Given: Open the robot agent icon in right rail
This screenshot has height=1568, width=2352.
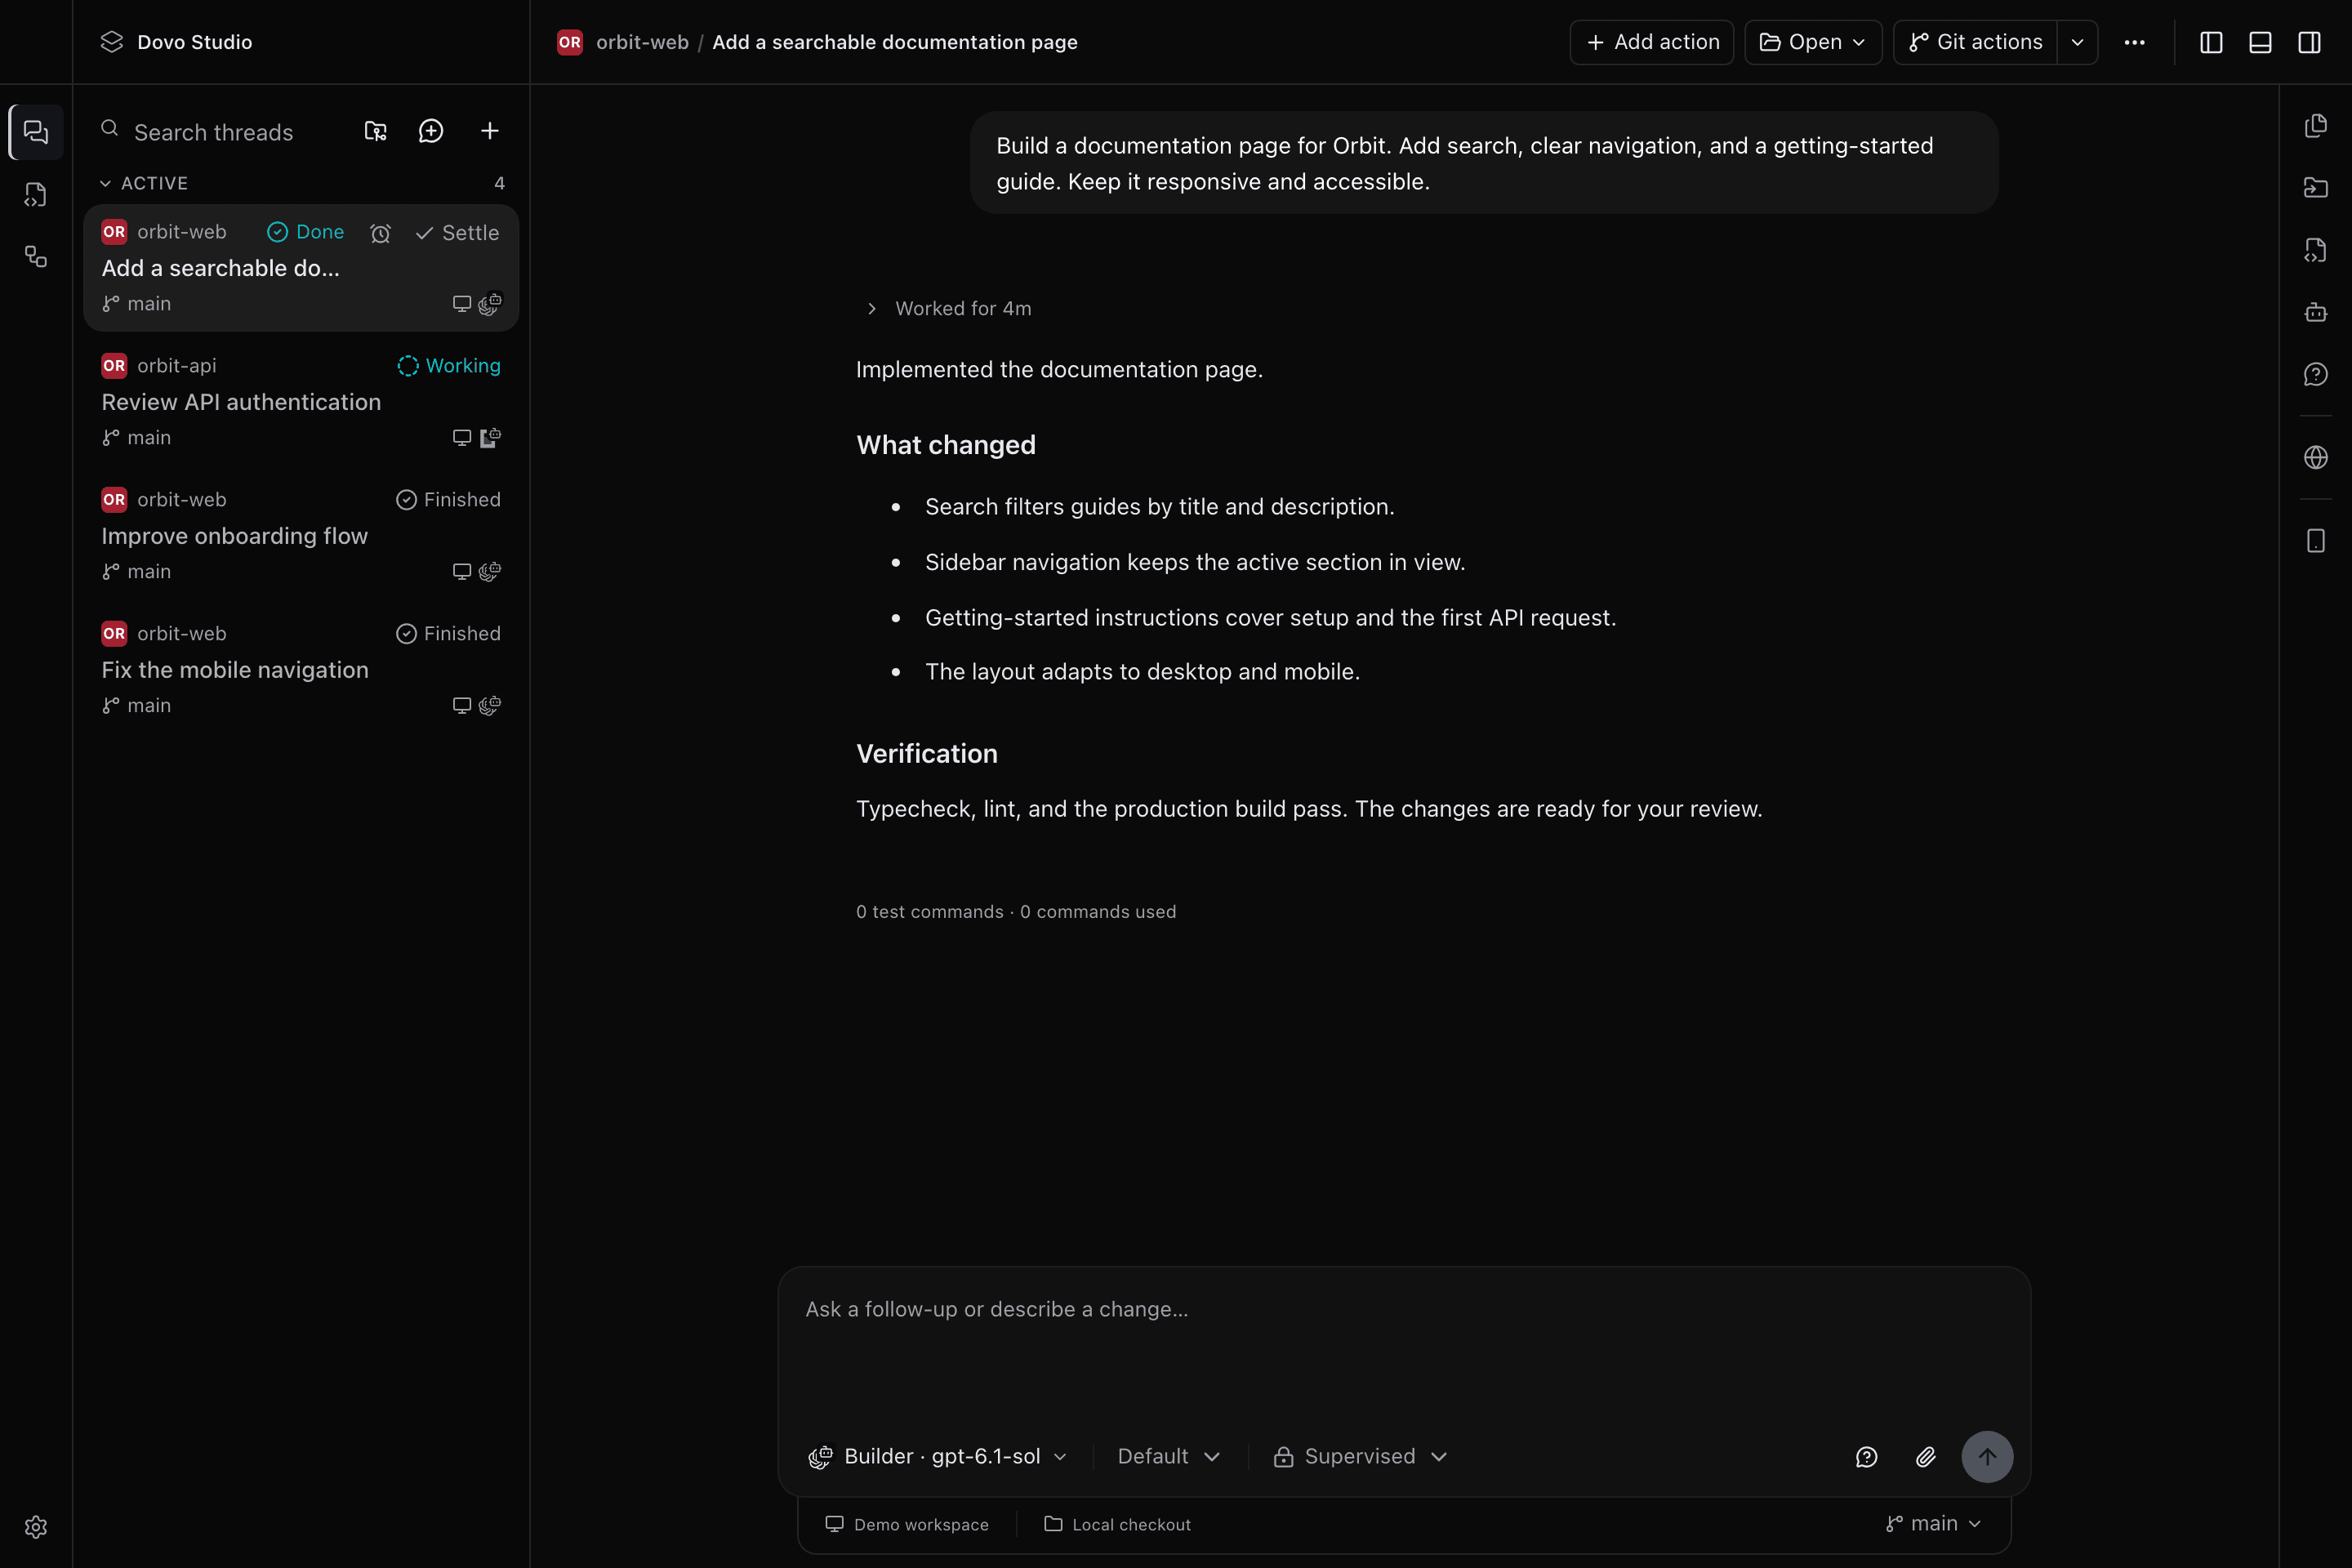Looking at the screenshot, I should pyautogui.click(x=2316, y=312).
